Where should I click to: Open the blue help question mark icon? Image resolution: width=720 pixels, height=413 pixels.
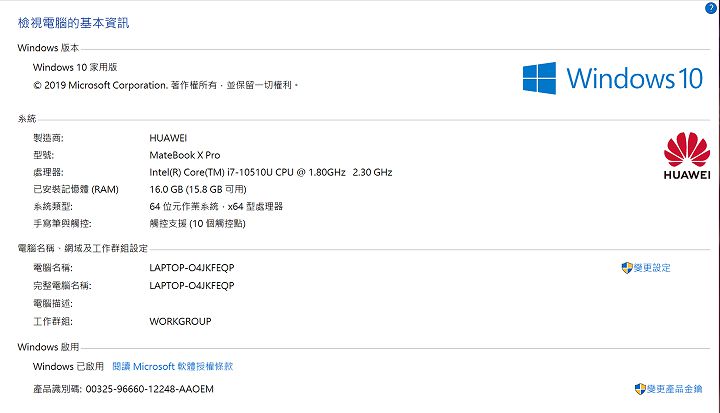click(x=711, y=8)
